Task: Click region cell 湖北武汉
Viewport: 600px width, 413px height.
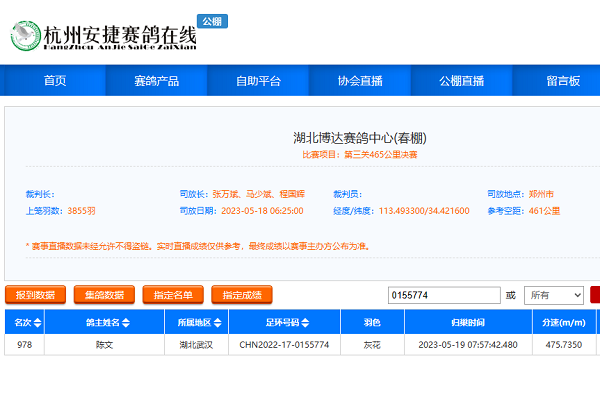Action: tap(196, 345)
